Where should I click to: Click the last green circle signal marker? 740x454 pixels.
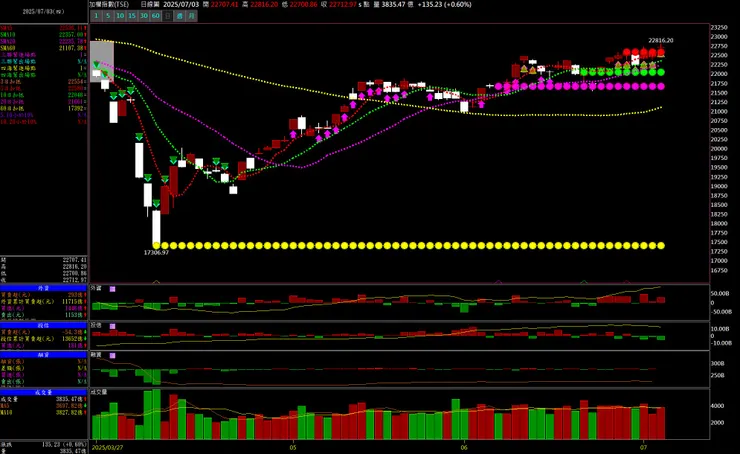coord(661,72)
